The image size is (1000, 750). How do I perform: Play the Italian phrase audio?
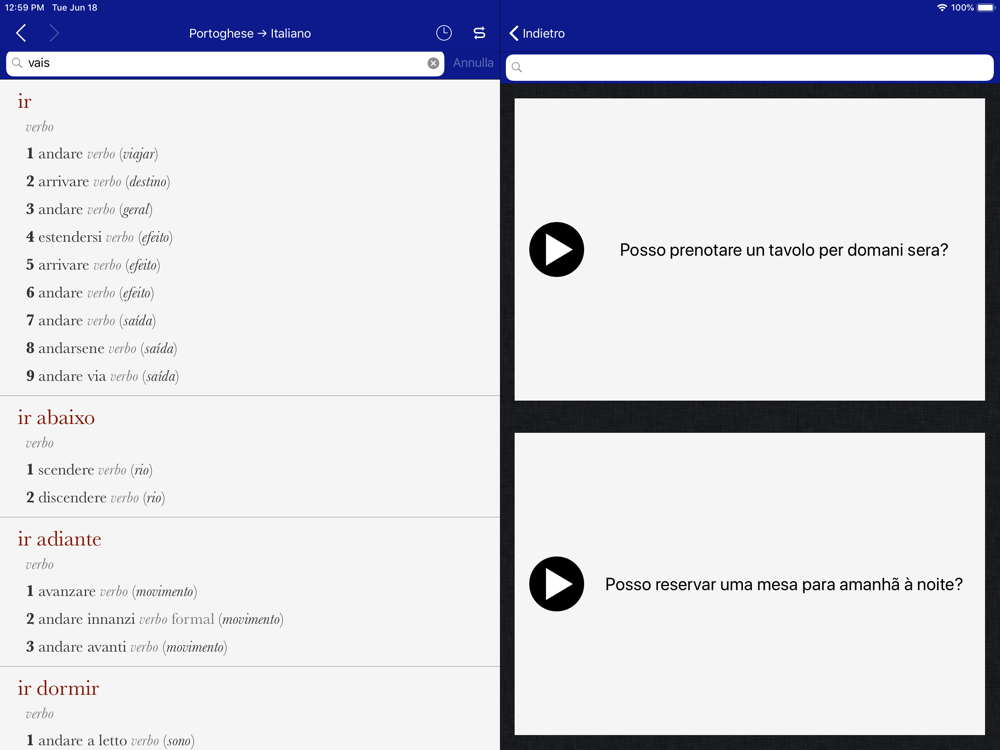(556, 249)
